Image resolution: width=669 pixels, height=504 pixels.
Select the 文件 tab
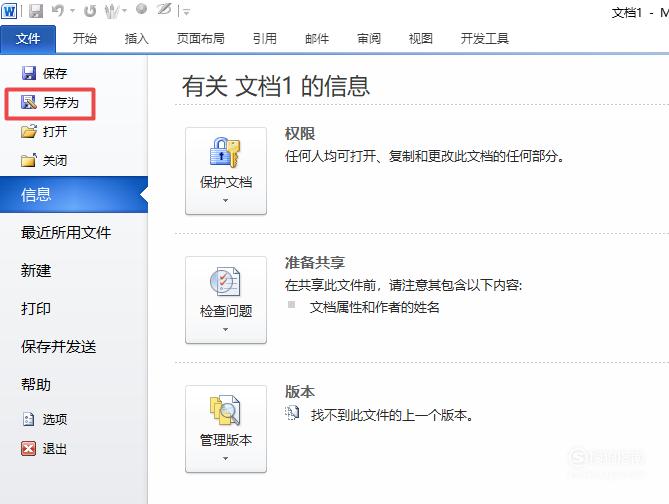pos(28,39)
